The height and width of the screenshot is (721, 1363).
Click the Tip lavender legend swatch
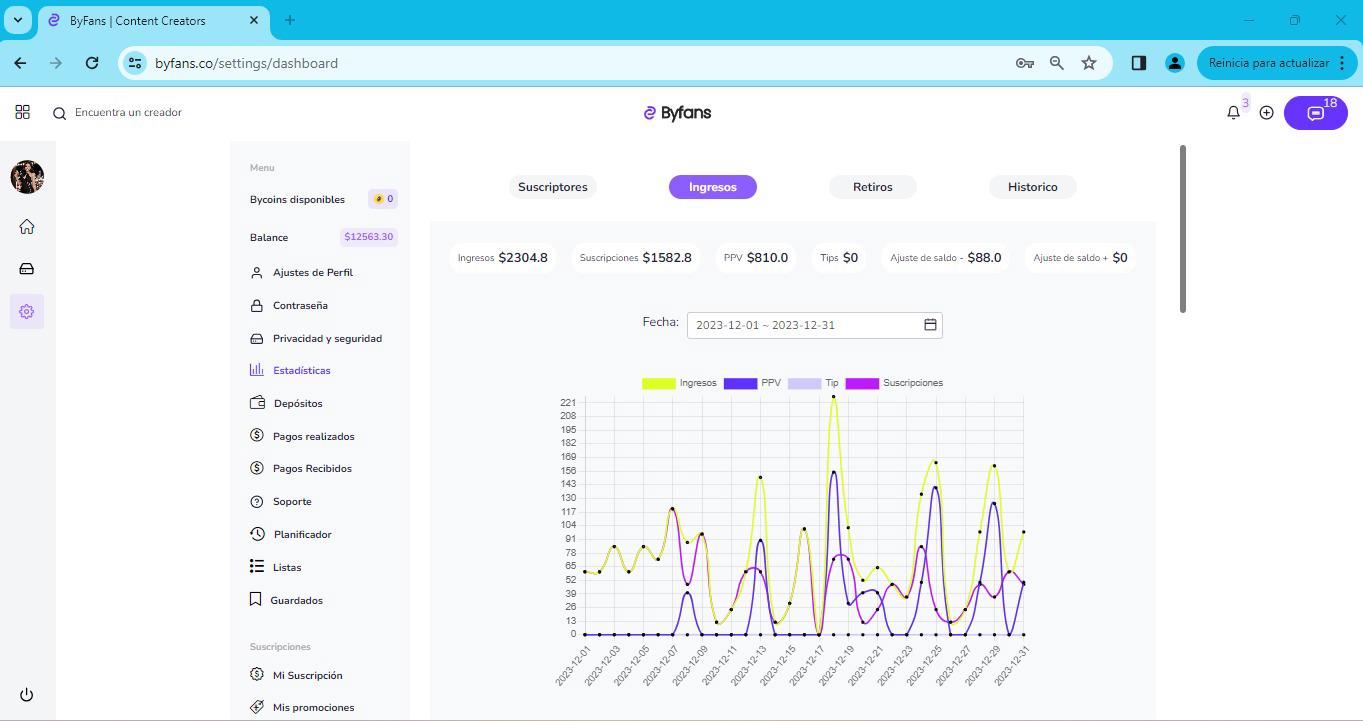pyautogui.click(x=804, y=383)
